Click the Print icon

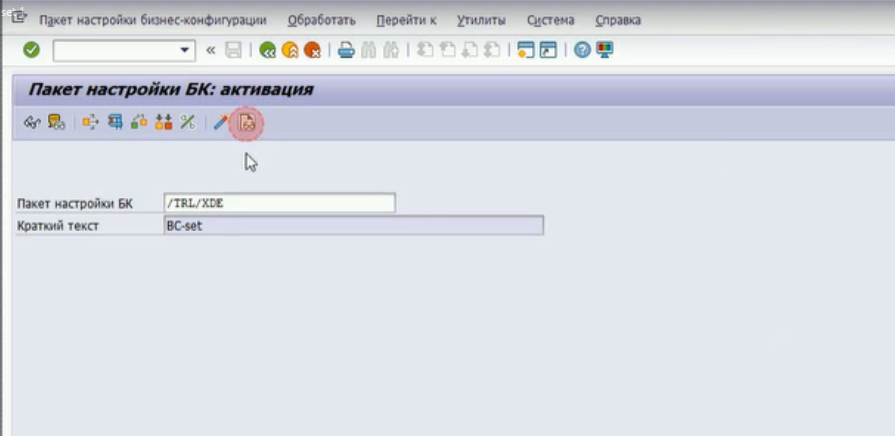pos(345,50)
